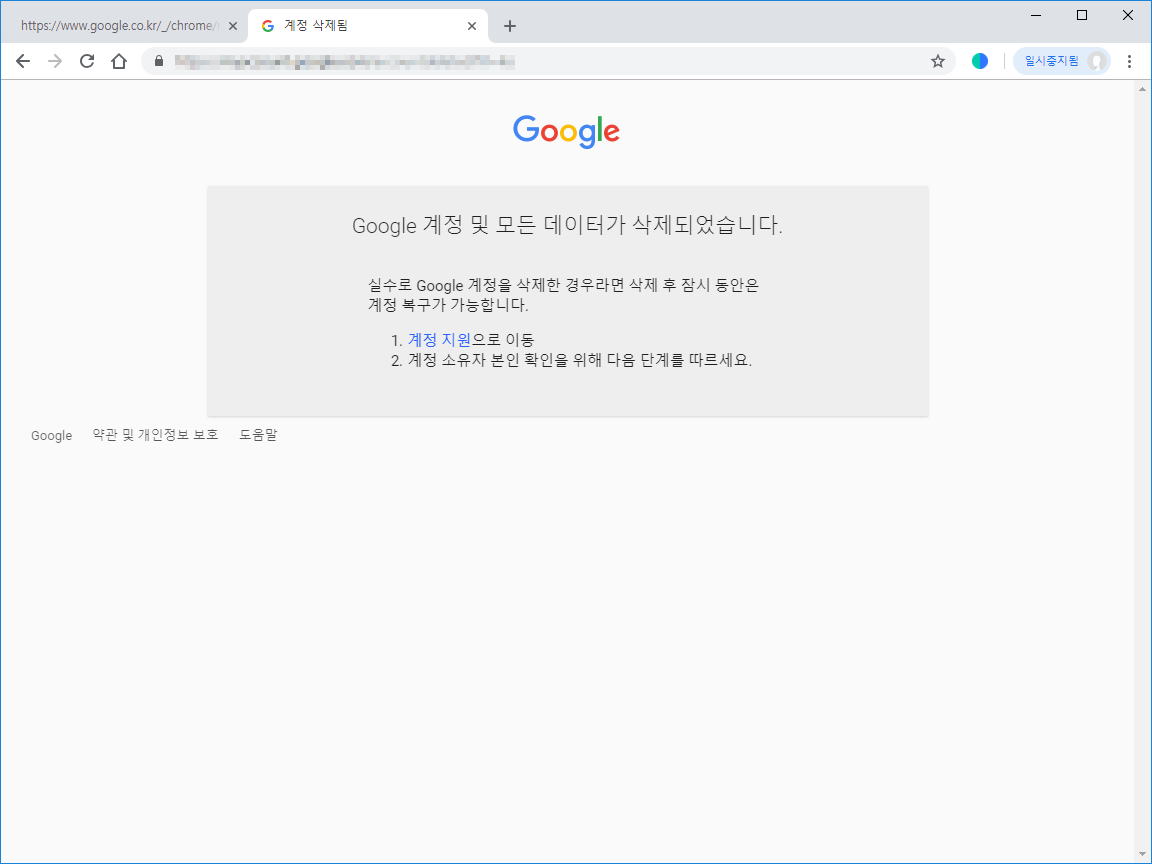Click the scrollbar down arrow

(1142, 854)
